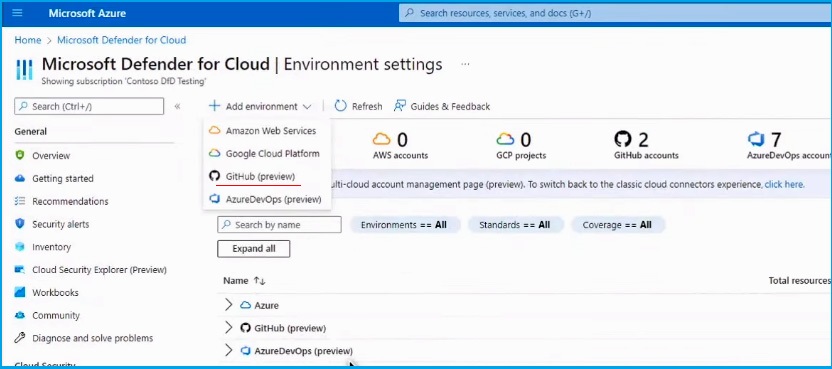Click the Refresh icon in toolbar
This screenshot has height=369, width=832.
pos(341,106)
